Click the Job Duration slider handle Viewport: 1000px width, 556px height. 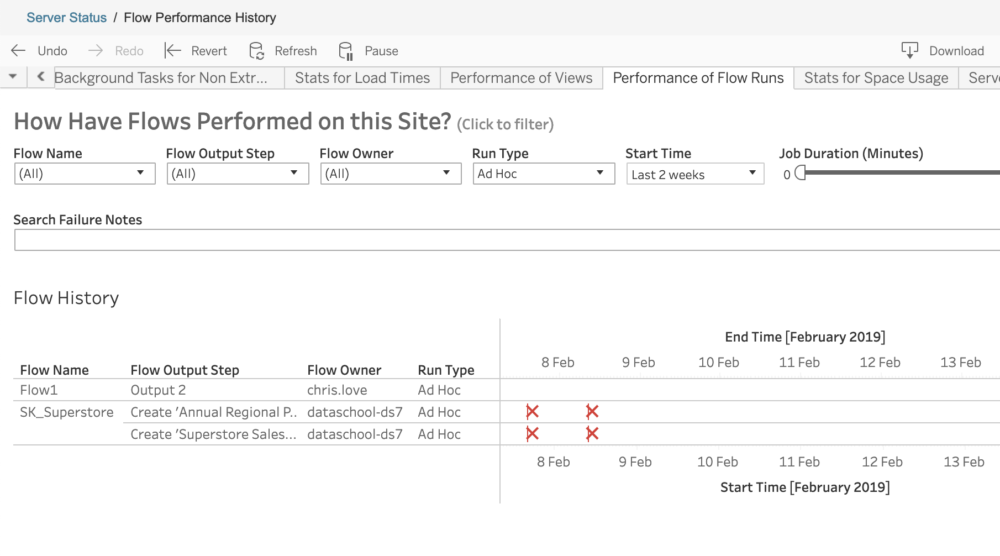tap(800, 173)
